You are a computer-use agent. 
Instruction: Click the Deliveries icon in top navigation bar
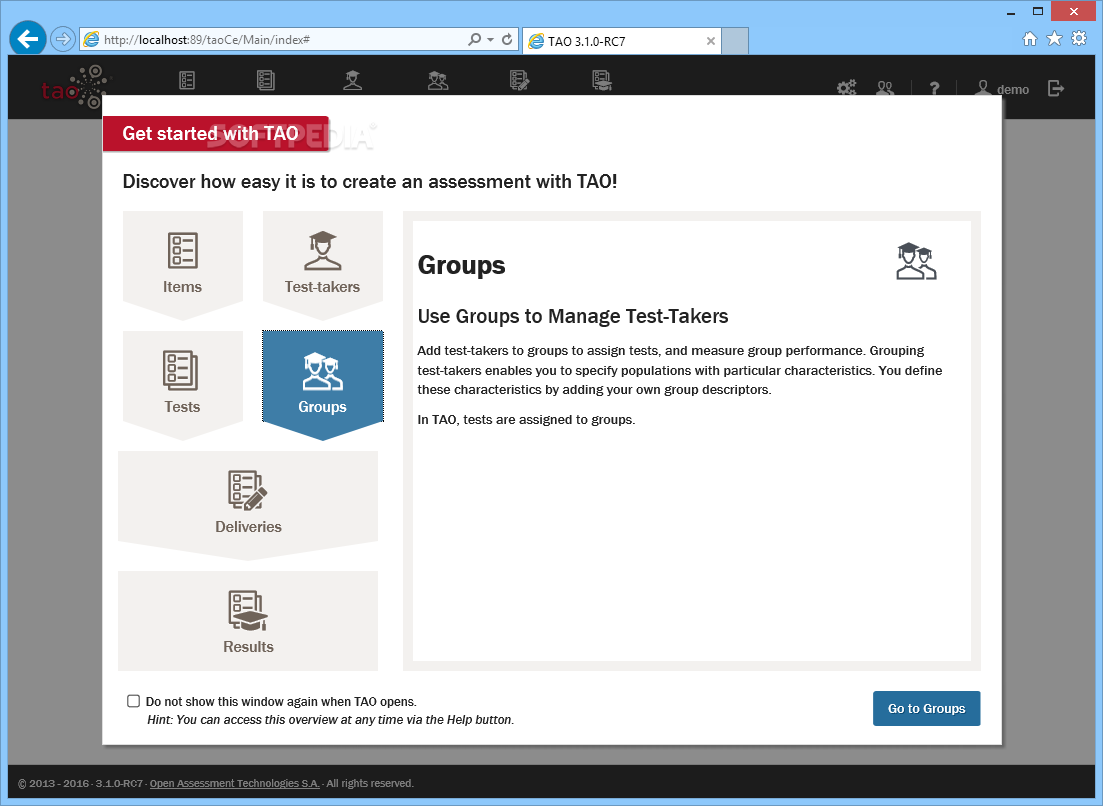click(x=519, y=80)
